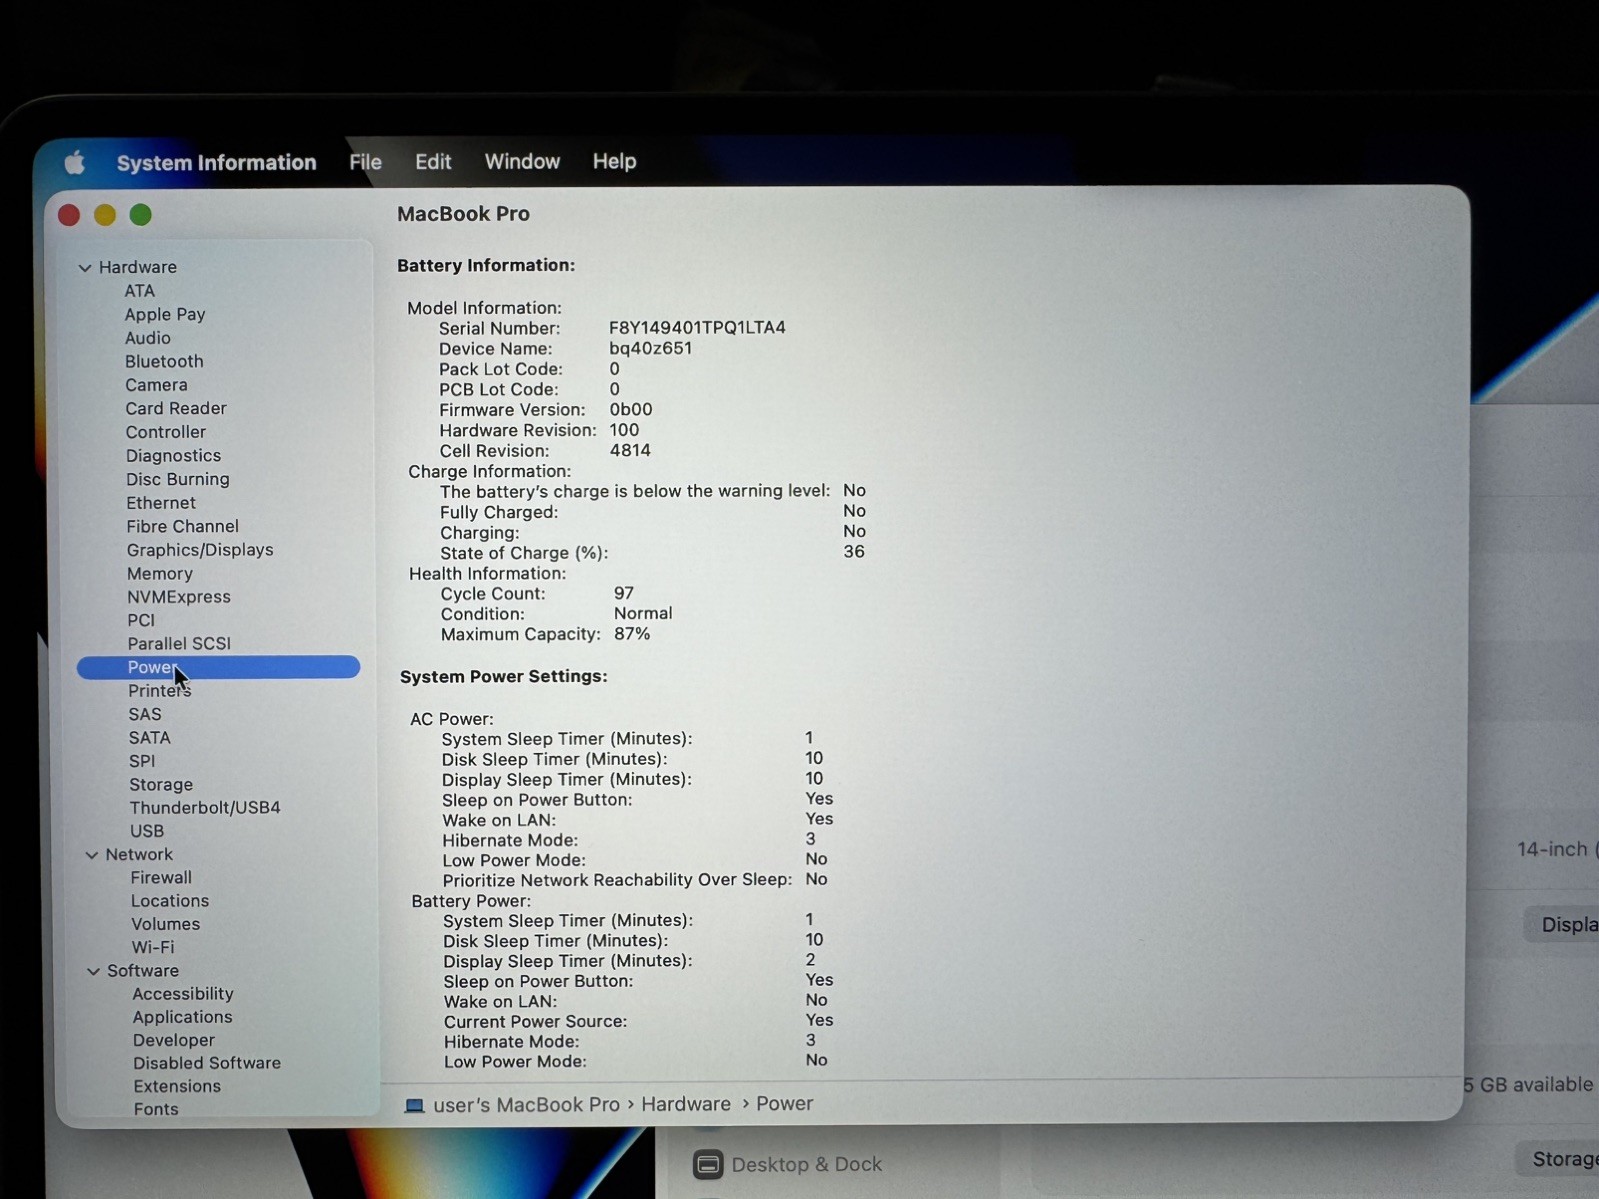
Task: Click the laptop icon in the path bar
Action: [414, 1105]
